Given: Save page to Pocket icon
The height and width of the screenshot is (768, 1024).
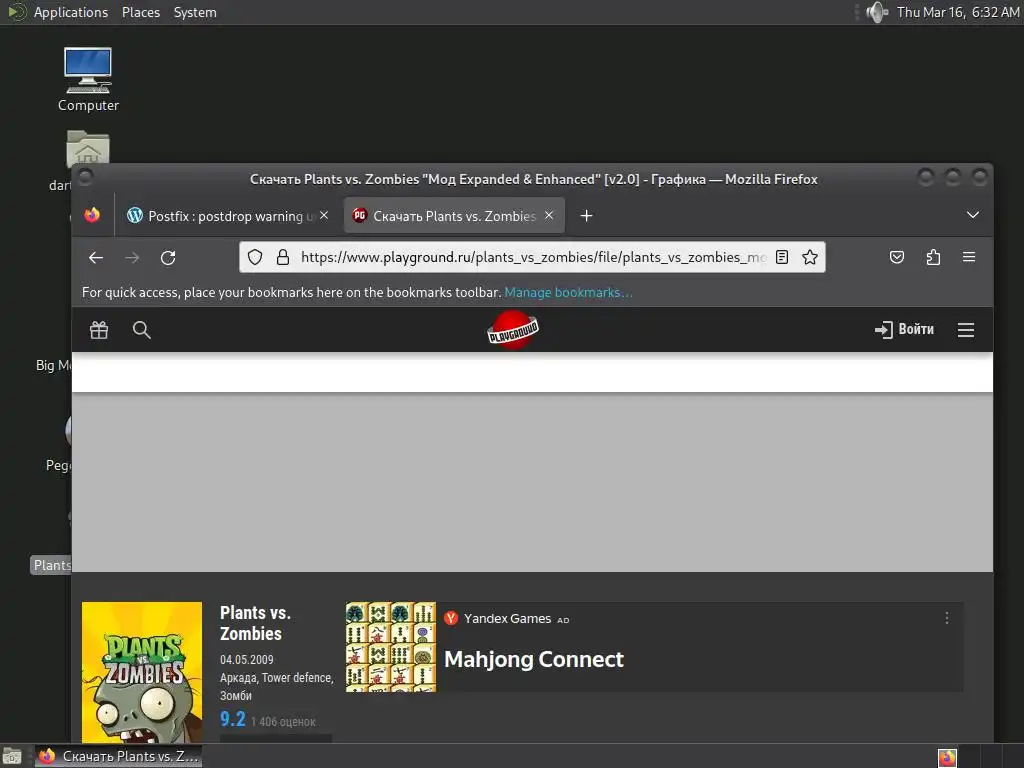Looking at the screenshot, I should [897, 257].
